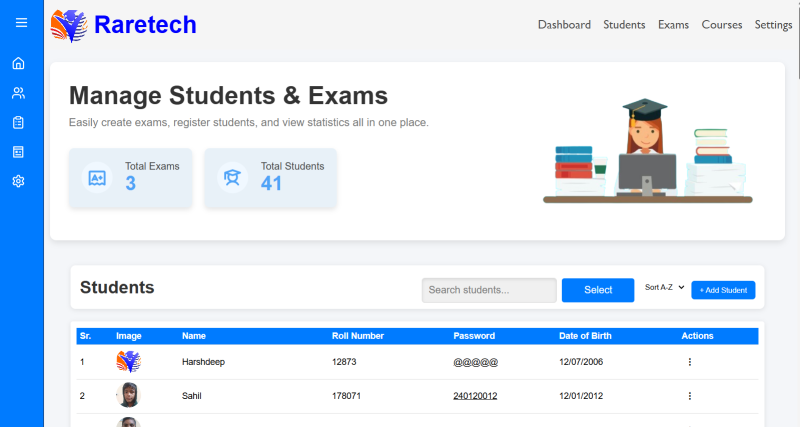Click the clipboard Exams icon in sidebar

coord(18,123)
